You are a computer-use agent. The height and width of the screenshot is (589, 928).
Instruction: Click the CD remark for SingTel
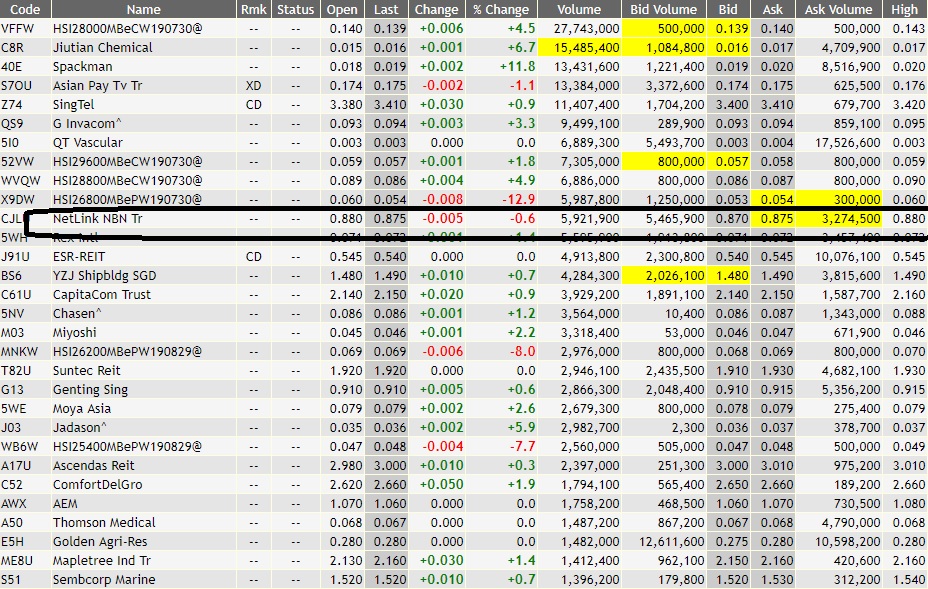[253, 105]
